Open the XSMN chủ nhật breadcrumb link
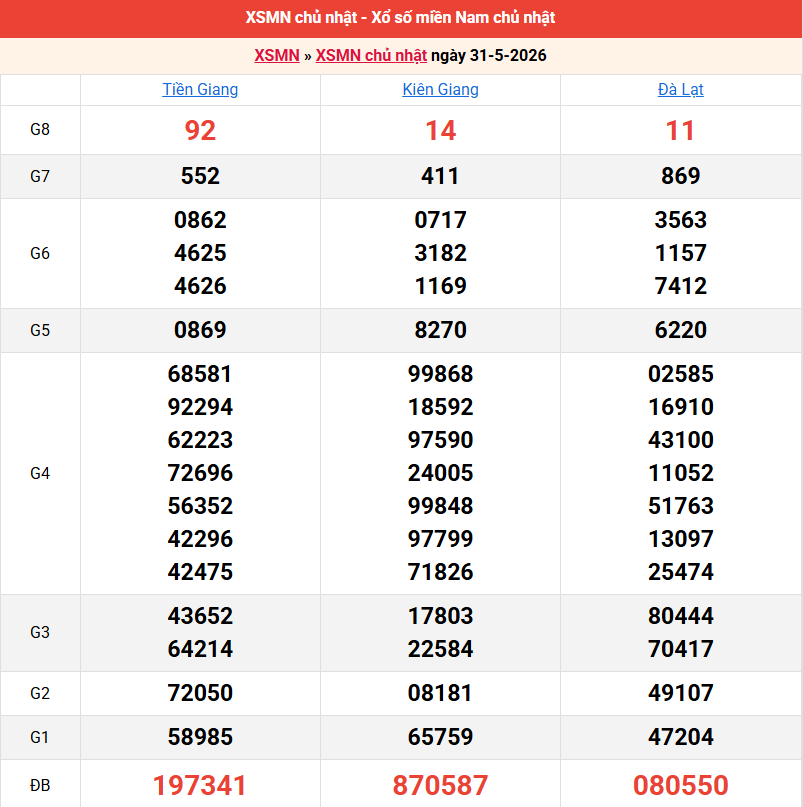 click(x=371, y=56)
